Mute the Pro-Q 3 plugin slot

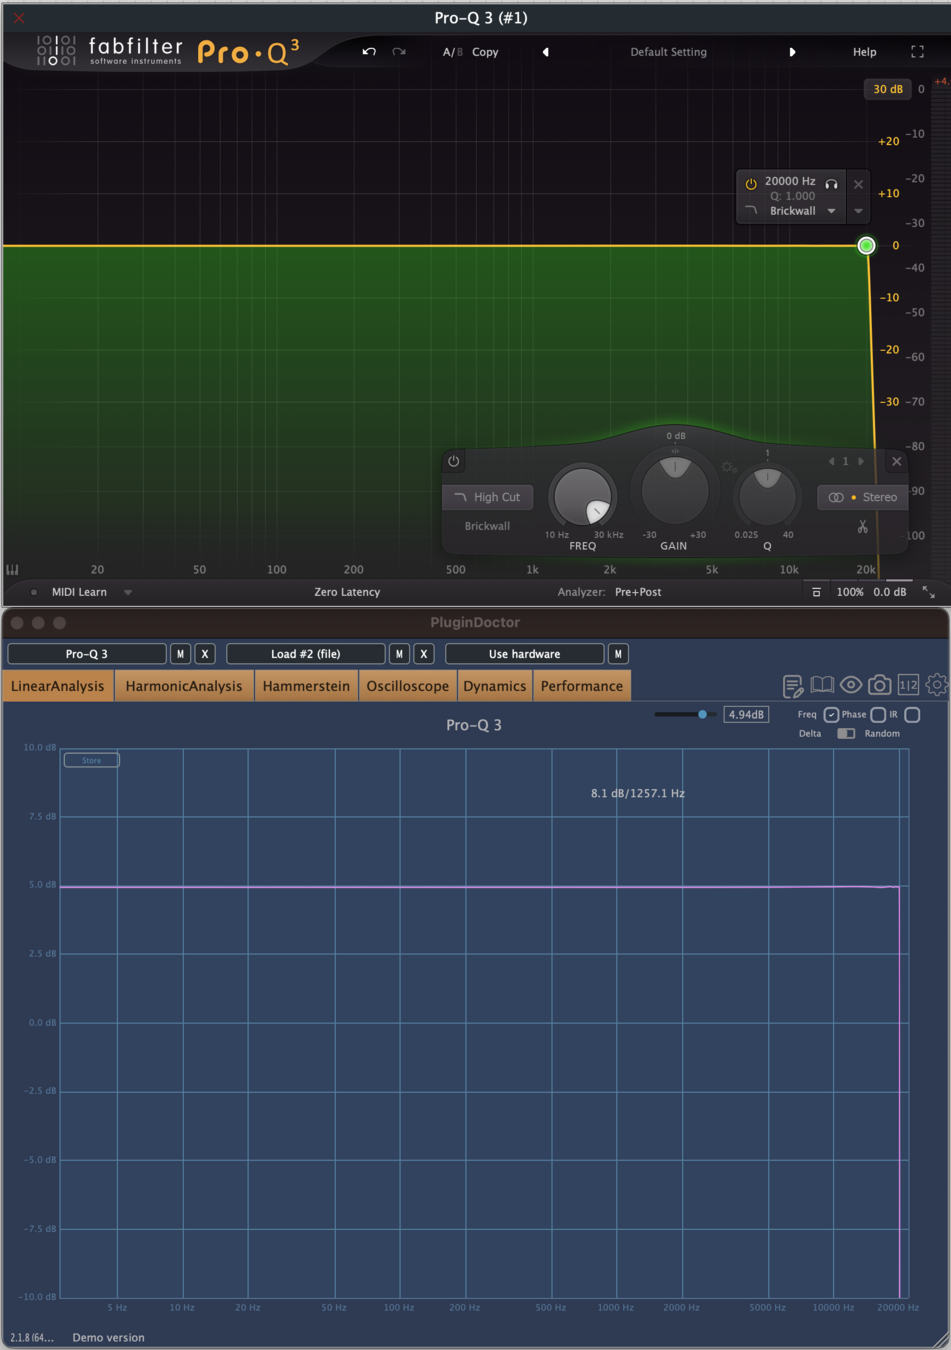coord(180,654)
